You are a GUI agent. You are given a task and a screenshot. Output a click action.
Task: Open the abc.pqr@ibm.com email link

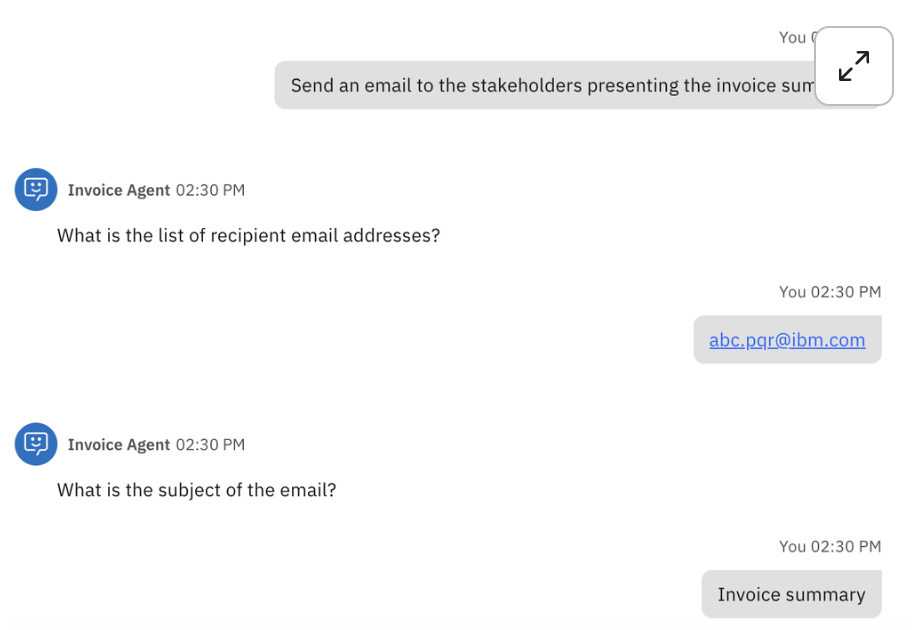787,340
